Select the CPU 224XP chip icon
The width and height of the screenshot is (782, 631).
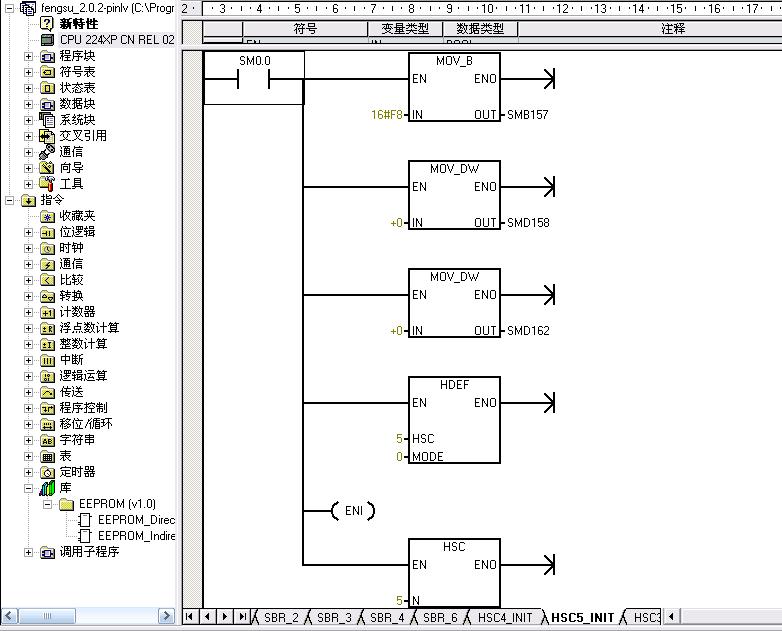(47, 39)
